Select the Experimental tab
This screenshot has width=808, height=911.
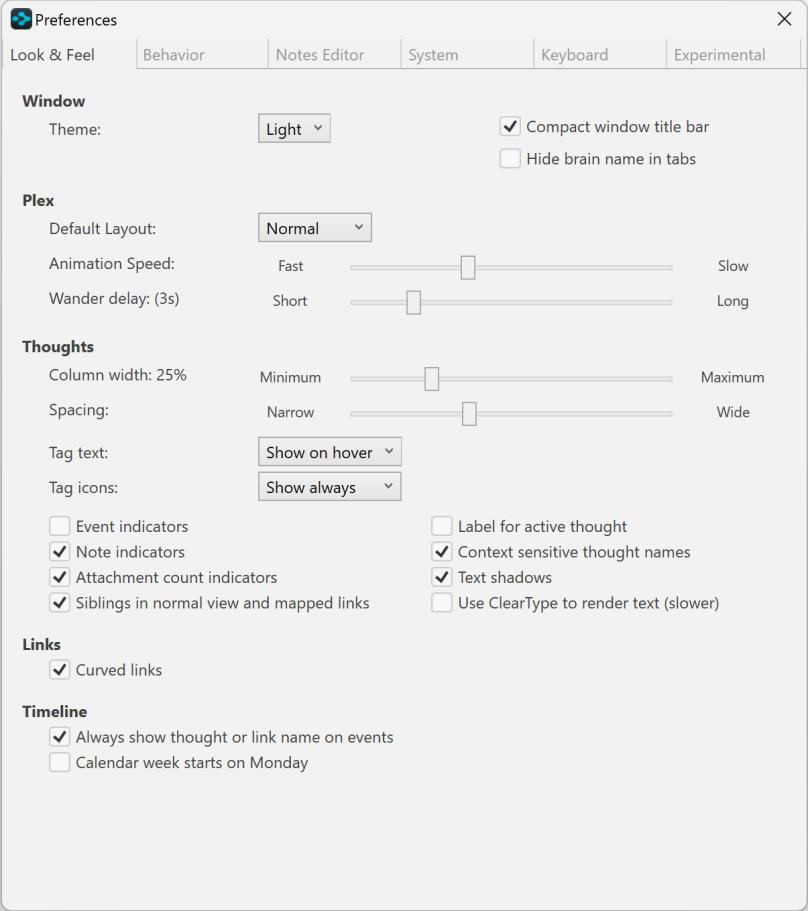coord(719,55)
